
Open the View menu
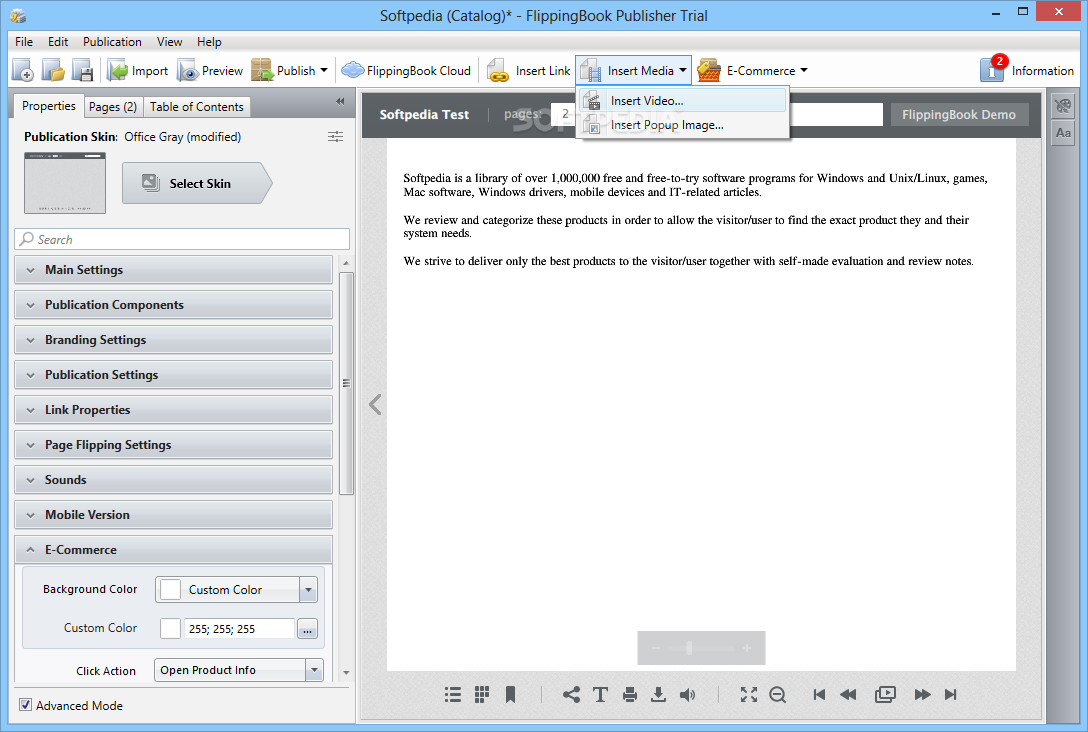(169, 42)
